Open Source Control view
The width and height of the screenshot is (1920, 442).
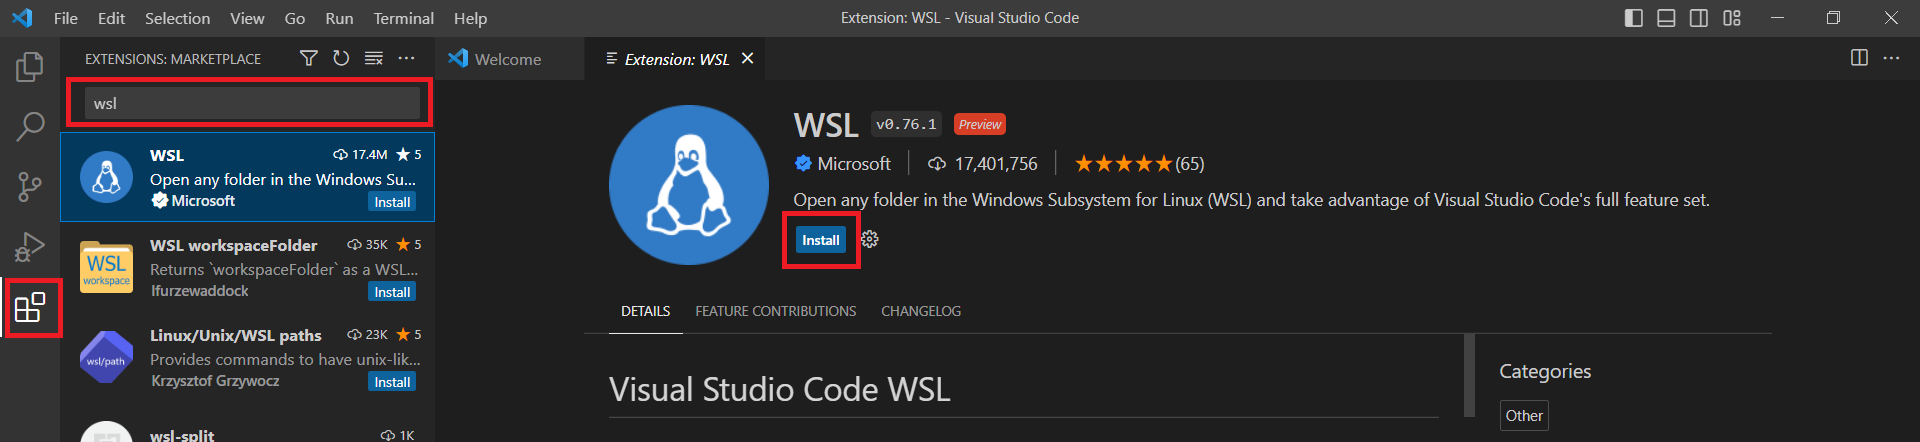[30, 187]
